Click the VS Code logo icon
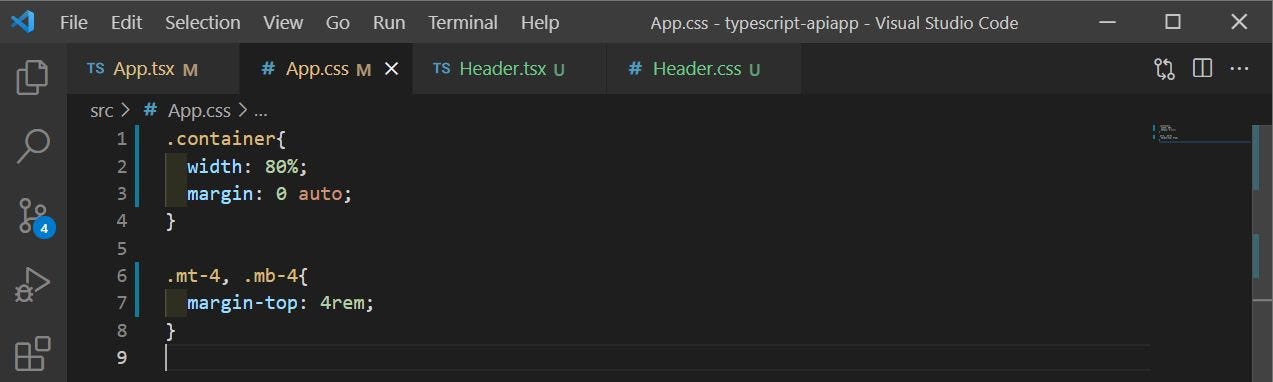1273x382 pixels. point(22,21)
